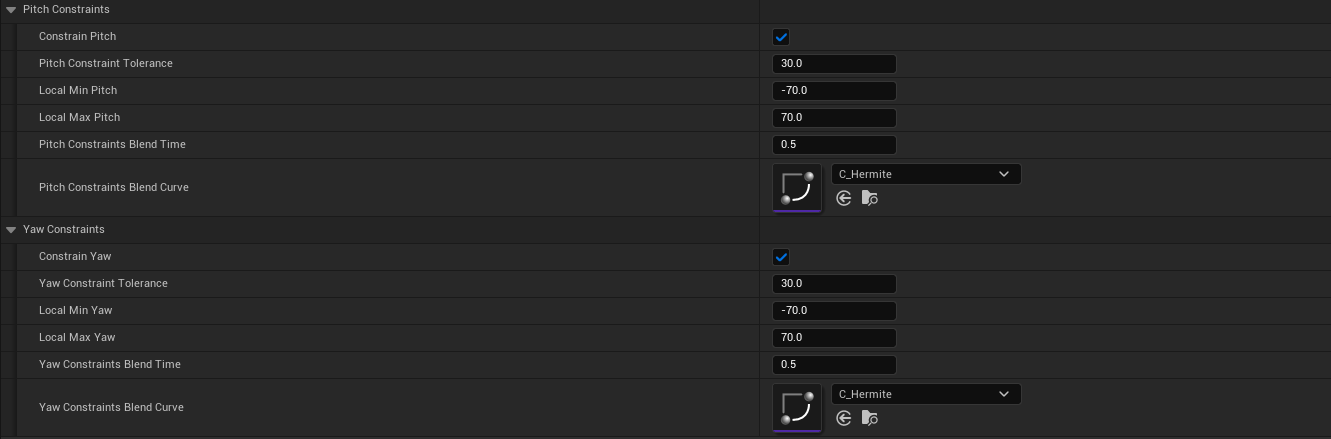The height and width of the screenshot is (439, 1331).
Task: Edit the Pitch Constraint Tolerance value
Action: click(x=834, y=64)
